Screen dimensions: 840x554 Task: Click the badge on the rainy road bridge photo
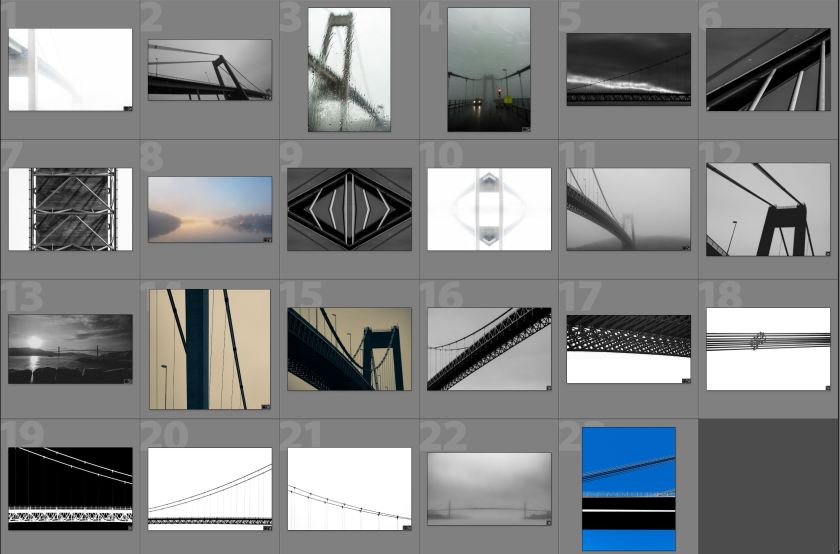[526, 128]
